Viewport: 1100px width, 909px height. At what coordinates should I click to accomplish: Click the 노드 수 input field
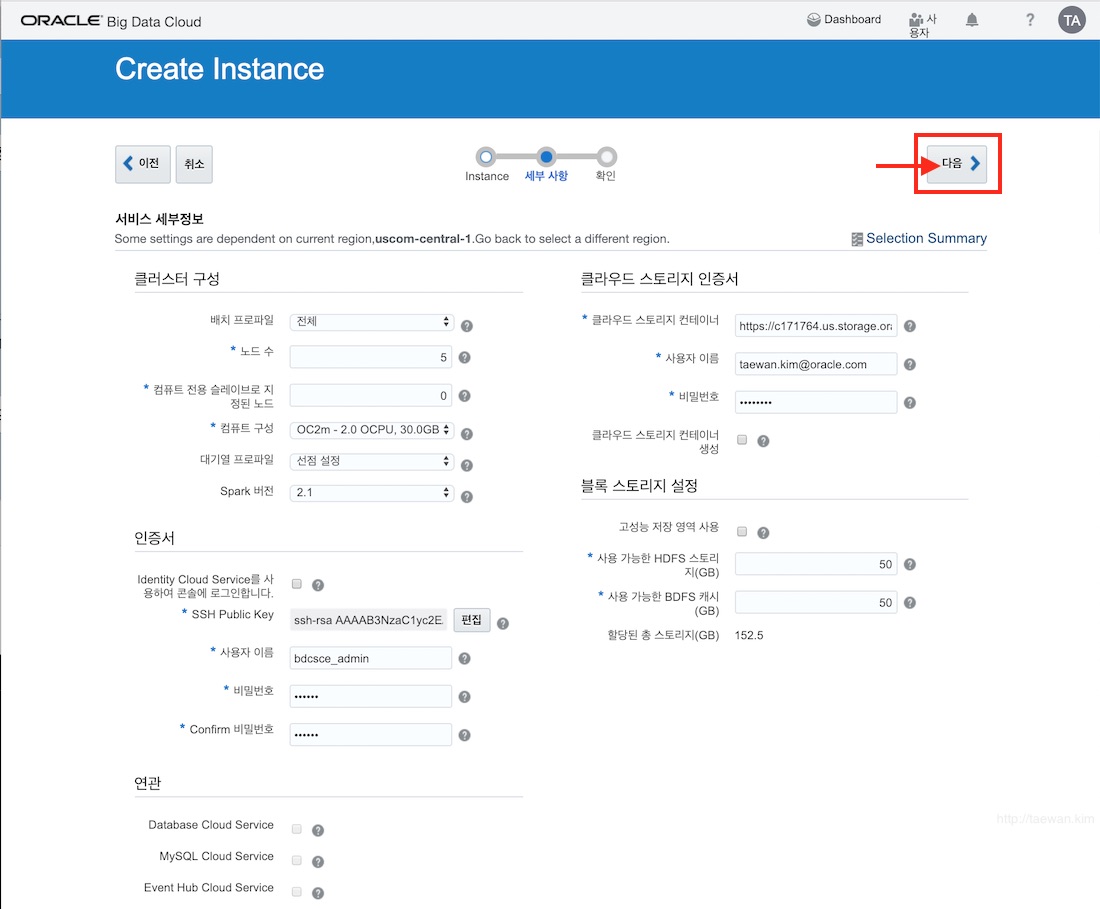click(x=370, y=357)
